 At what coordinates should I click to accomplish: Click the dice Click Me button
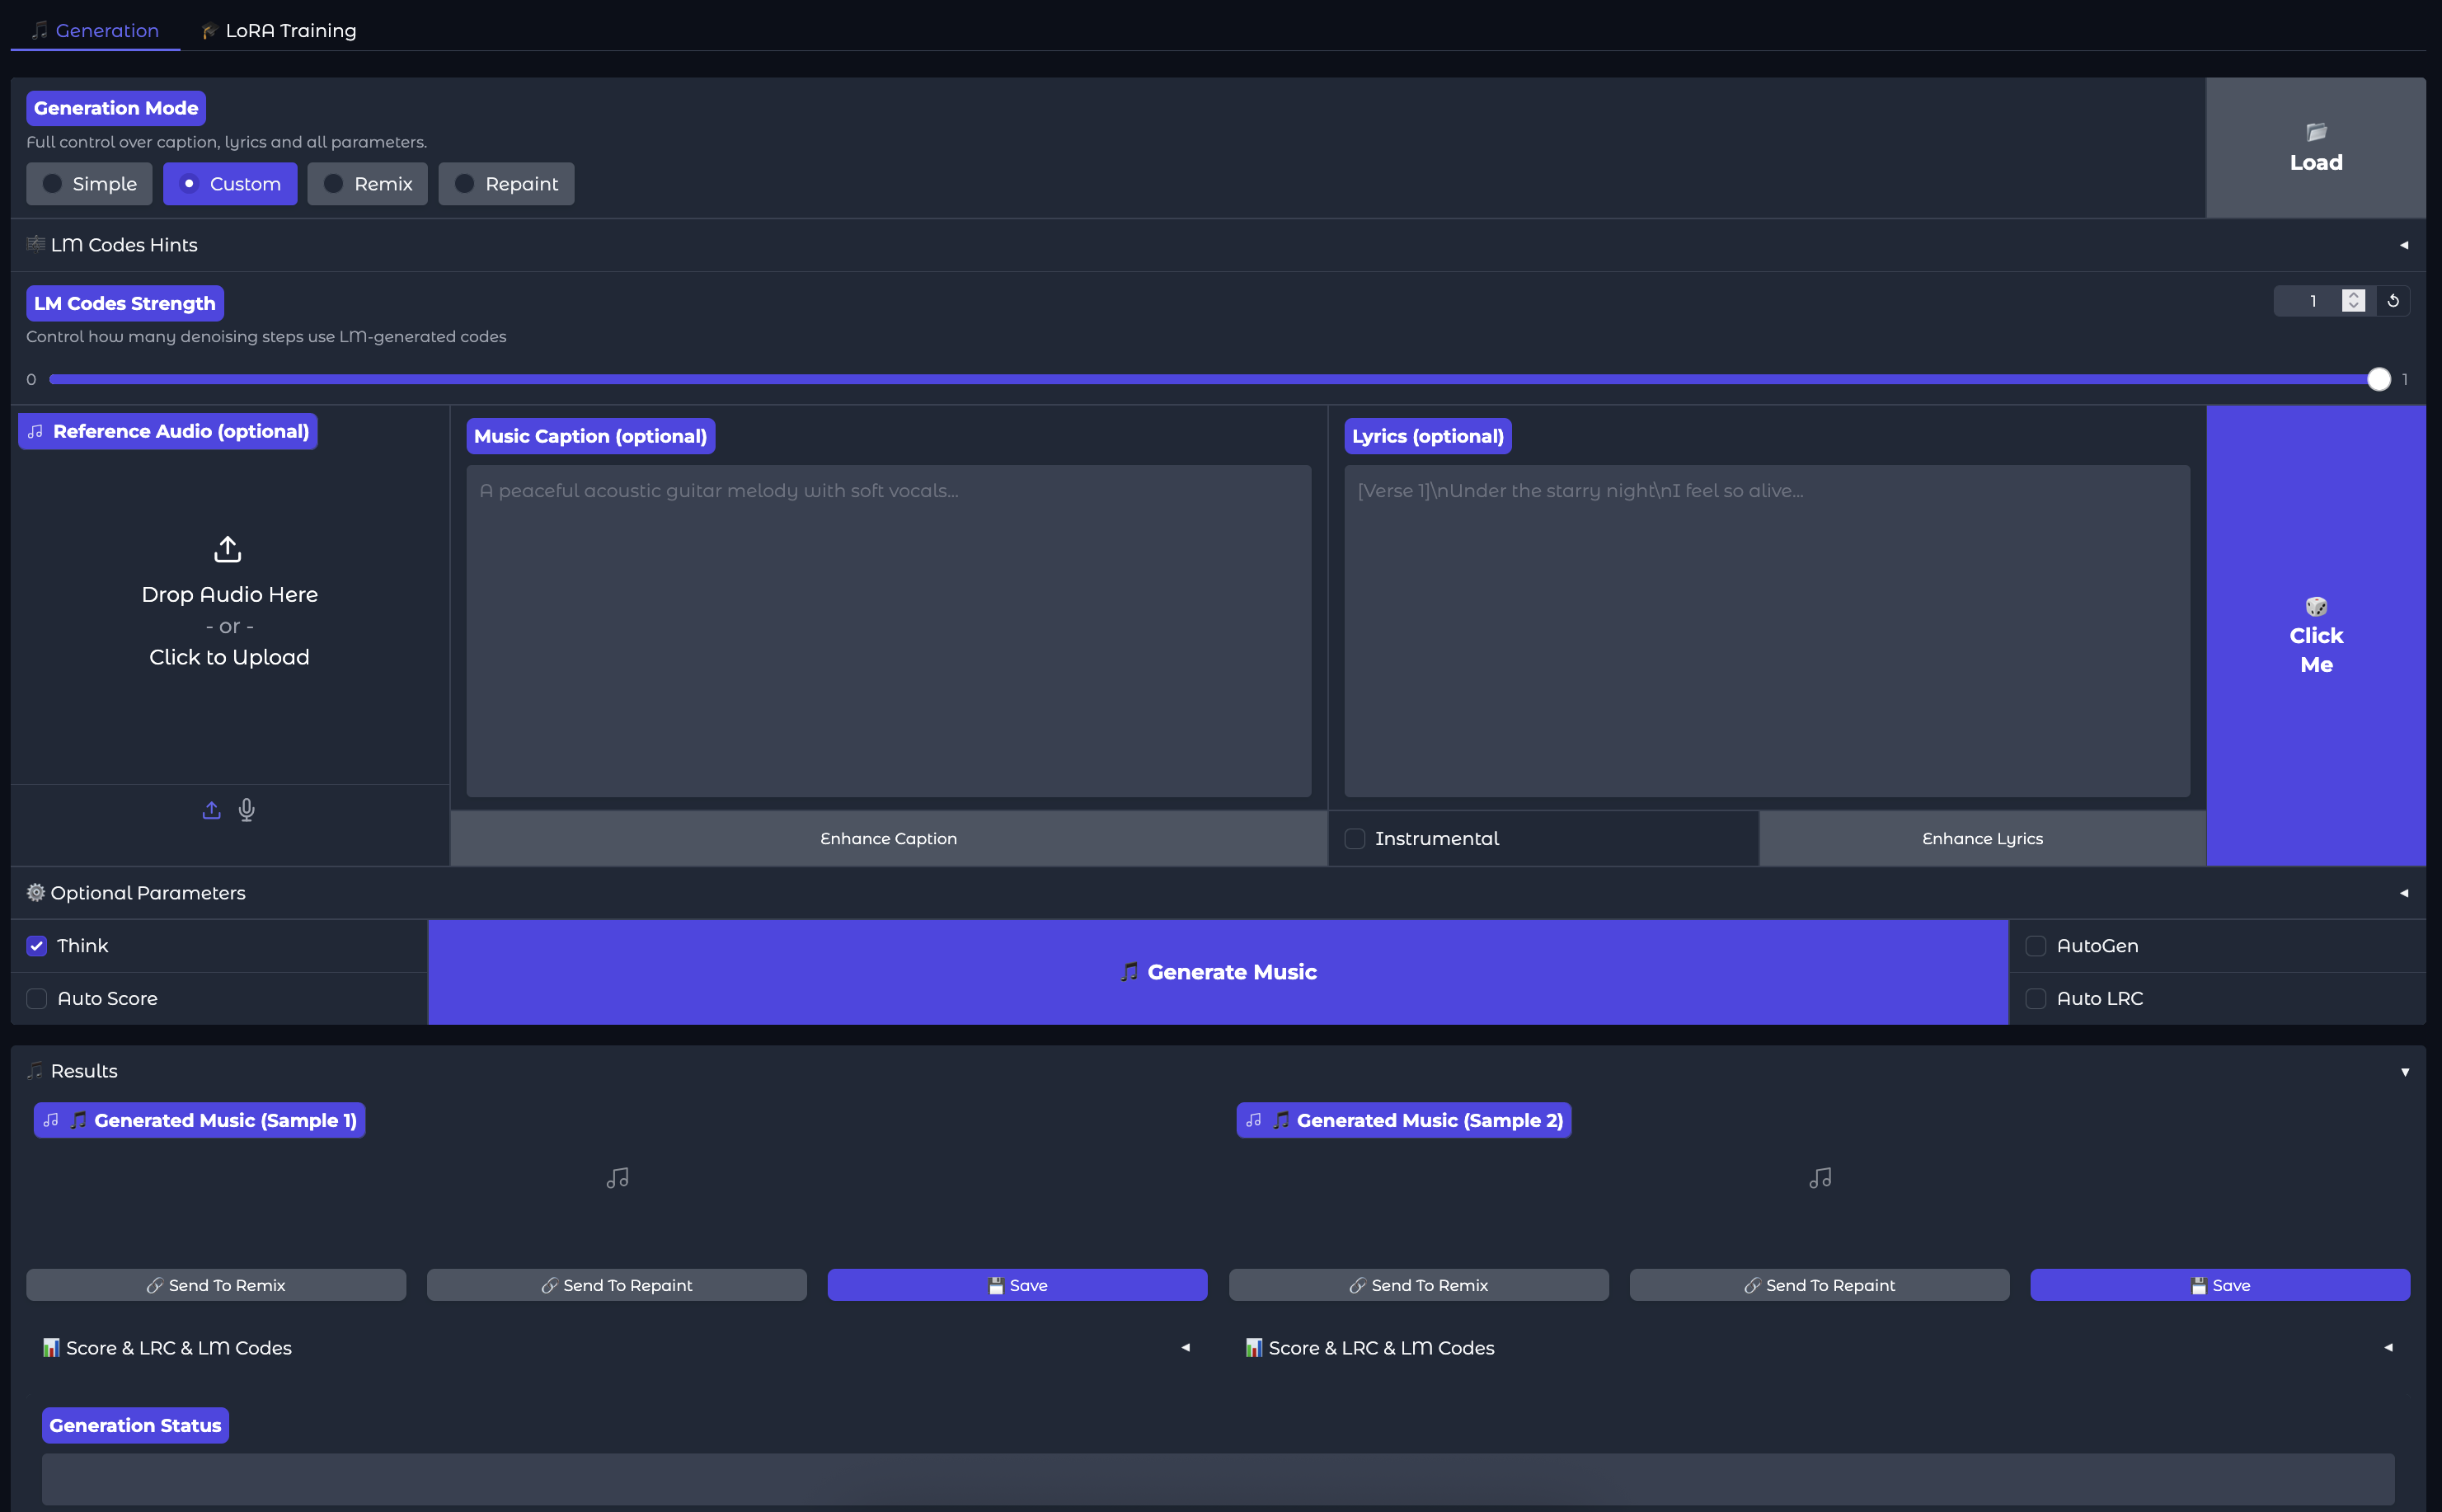point(2315,635)
